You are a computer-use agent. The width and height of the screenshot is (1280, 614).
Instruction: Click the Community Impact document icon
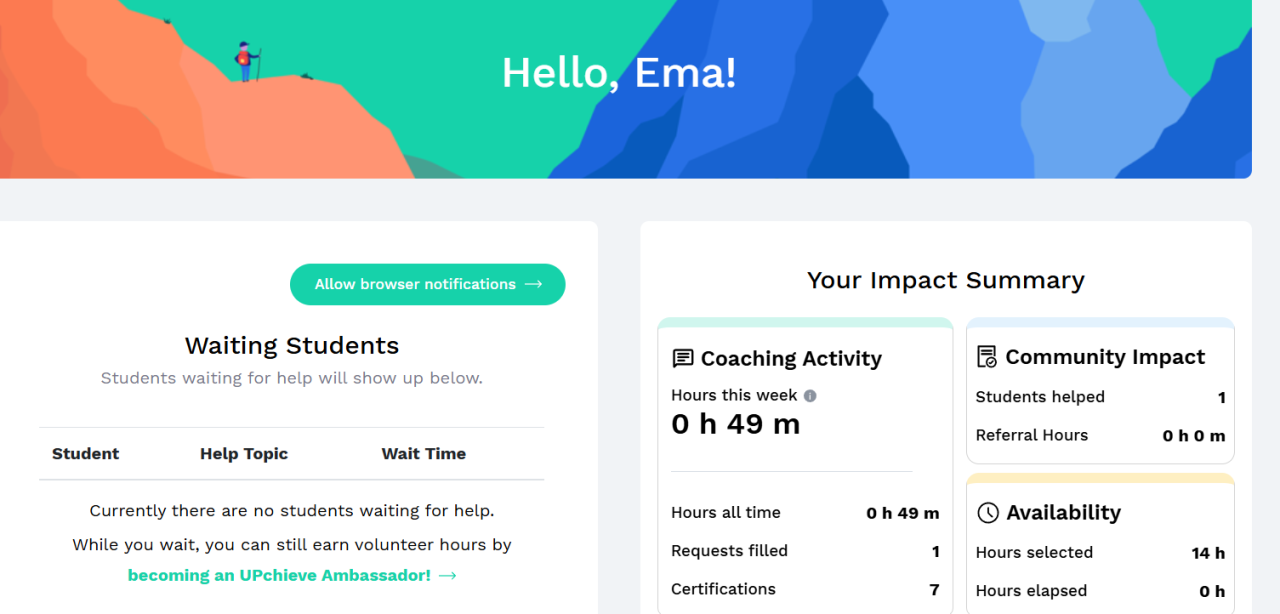point(987,357)
